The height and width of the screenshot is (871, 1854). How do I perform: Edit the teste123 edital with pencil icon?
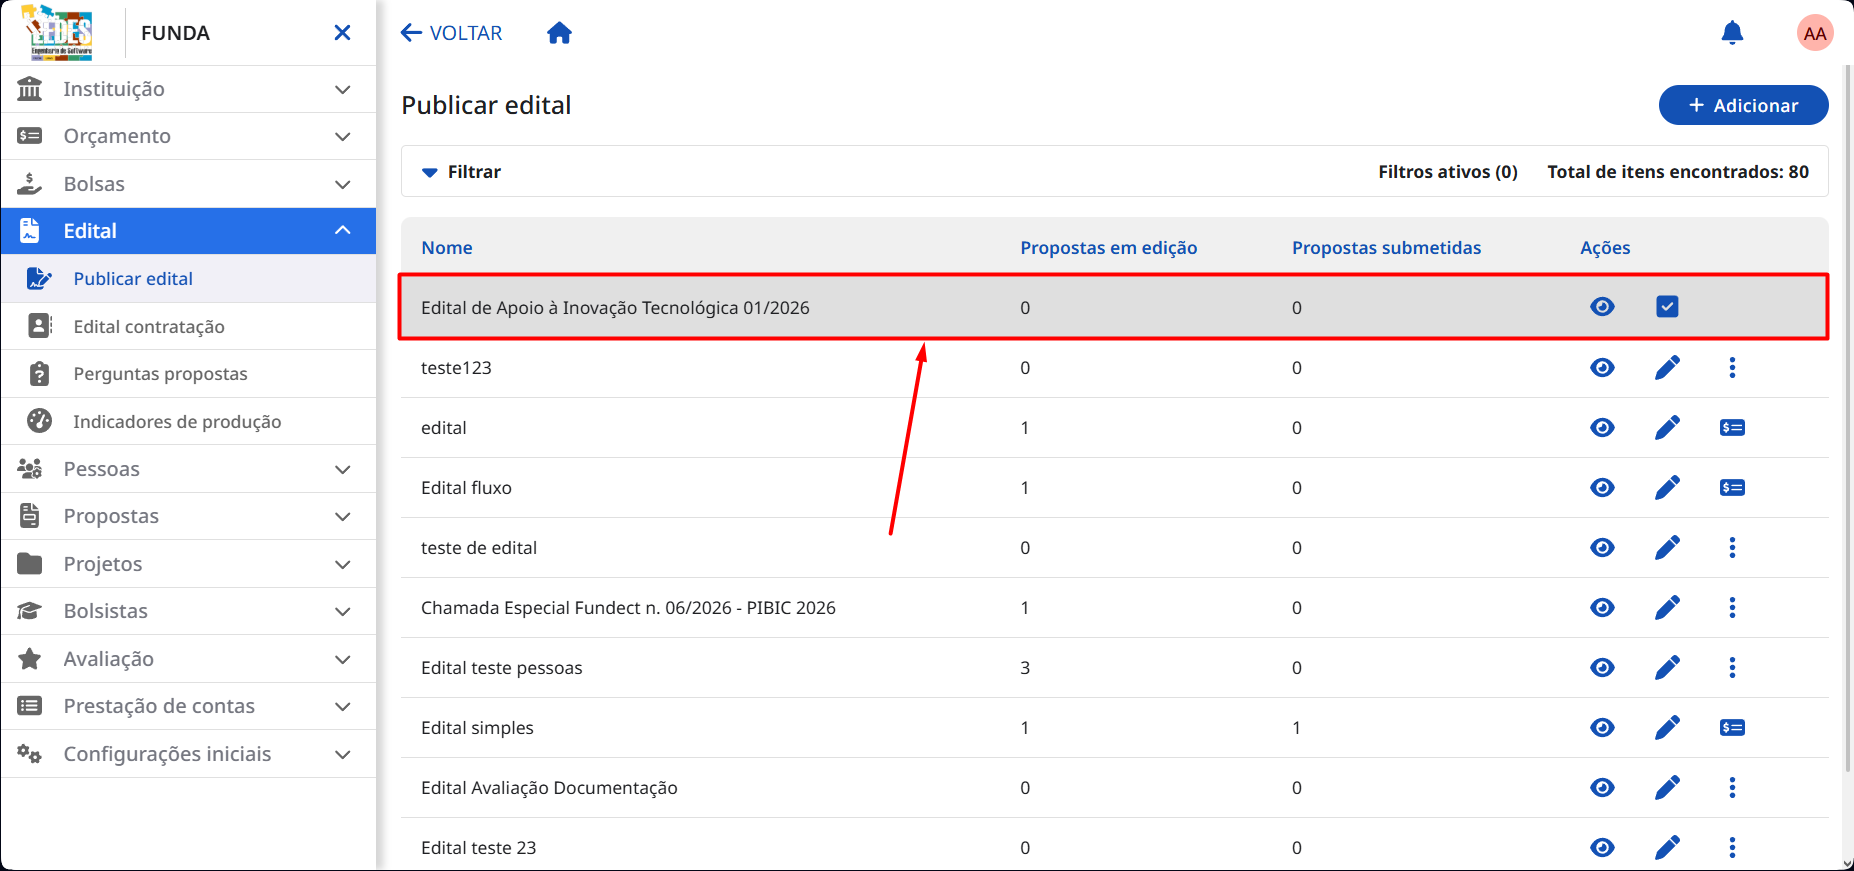1667,368
